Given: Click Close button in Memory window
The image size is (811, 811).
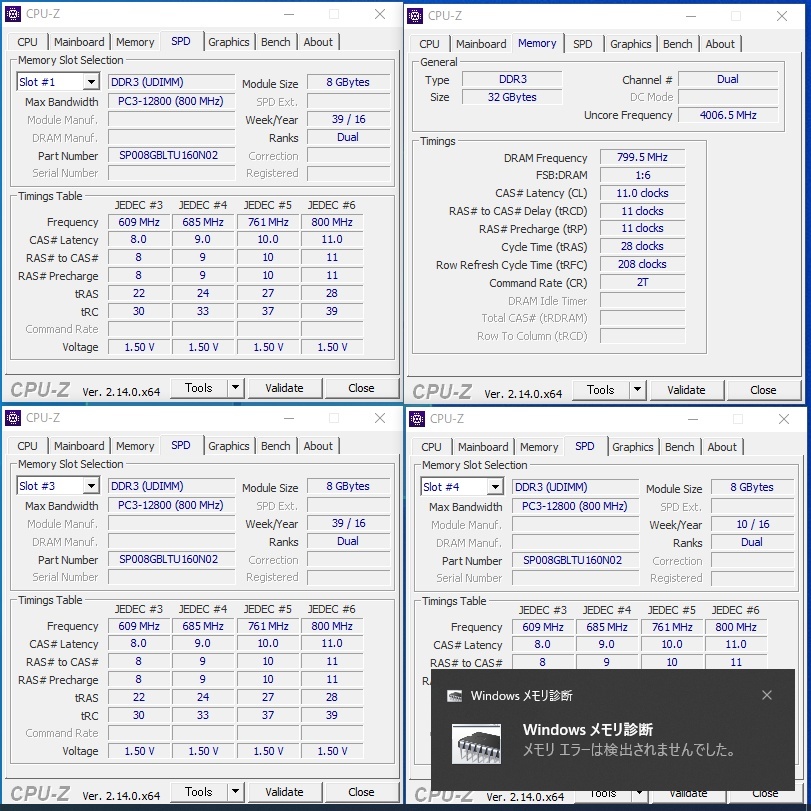Looking at the screenshot, I should coord(763,390).
